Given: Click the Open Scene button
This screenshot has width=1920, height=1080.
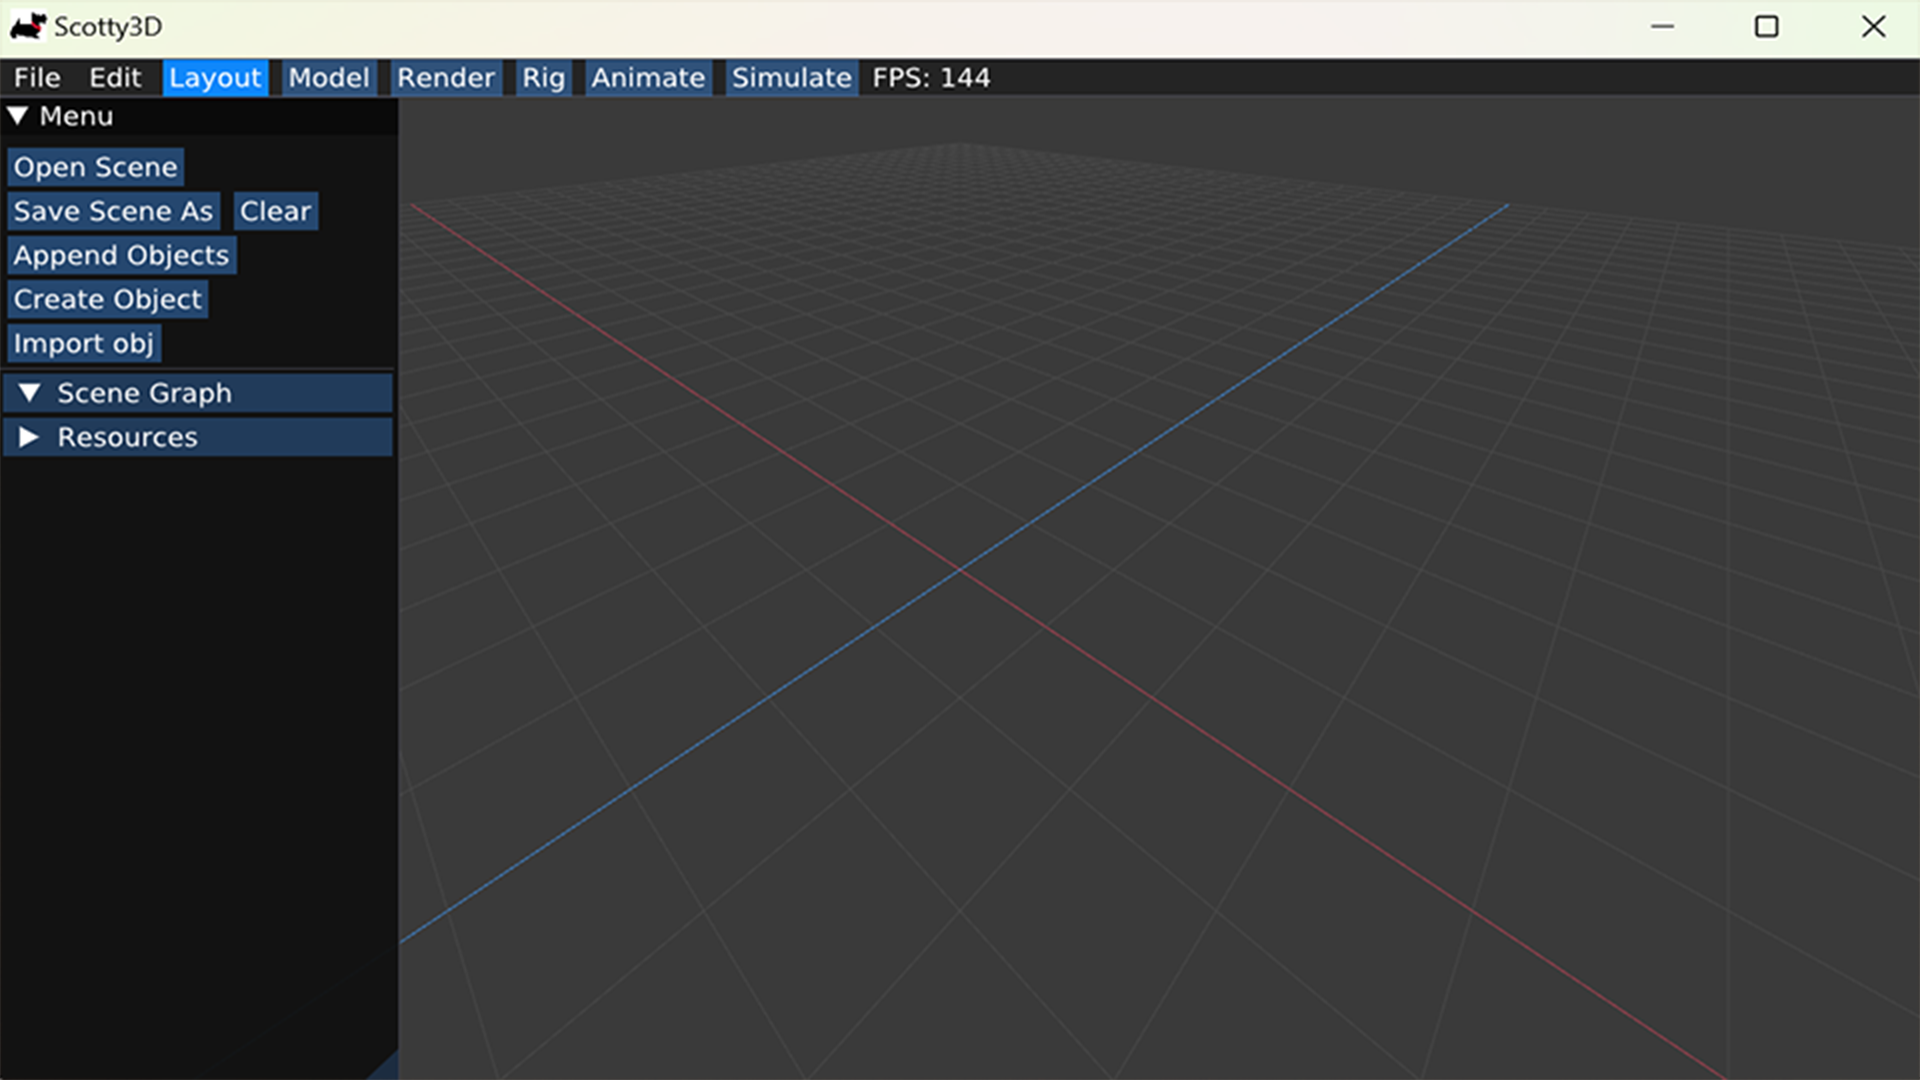Looking at the screenshot, I should (95, 167).
